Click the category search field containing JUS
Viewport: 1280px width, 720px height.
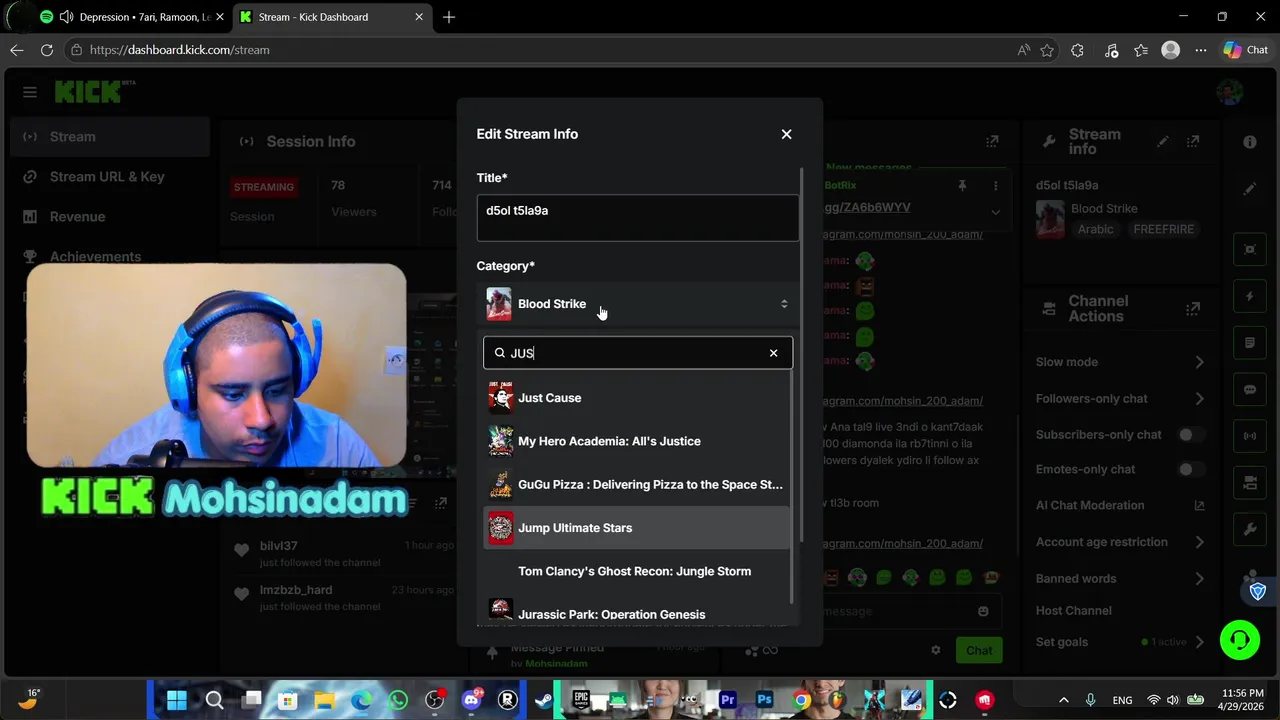(637, 353)
